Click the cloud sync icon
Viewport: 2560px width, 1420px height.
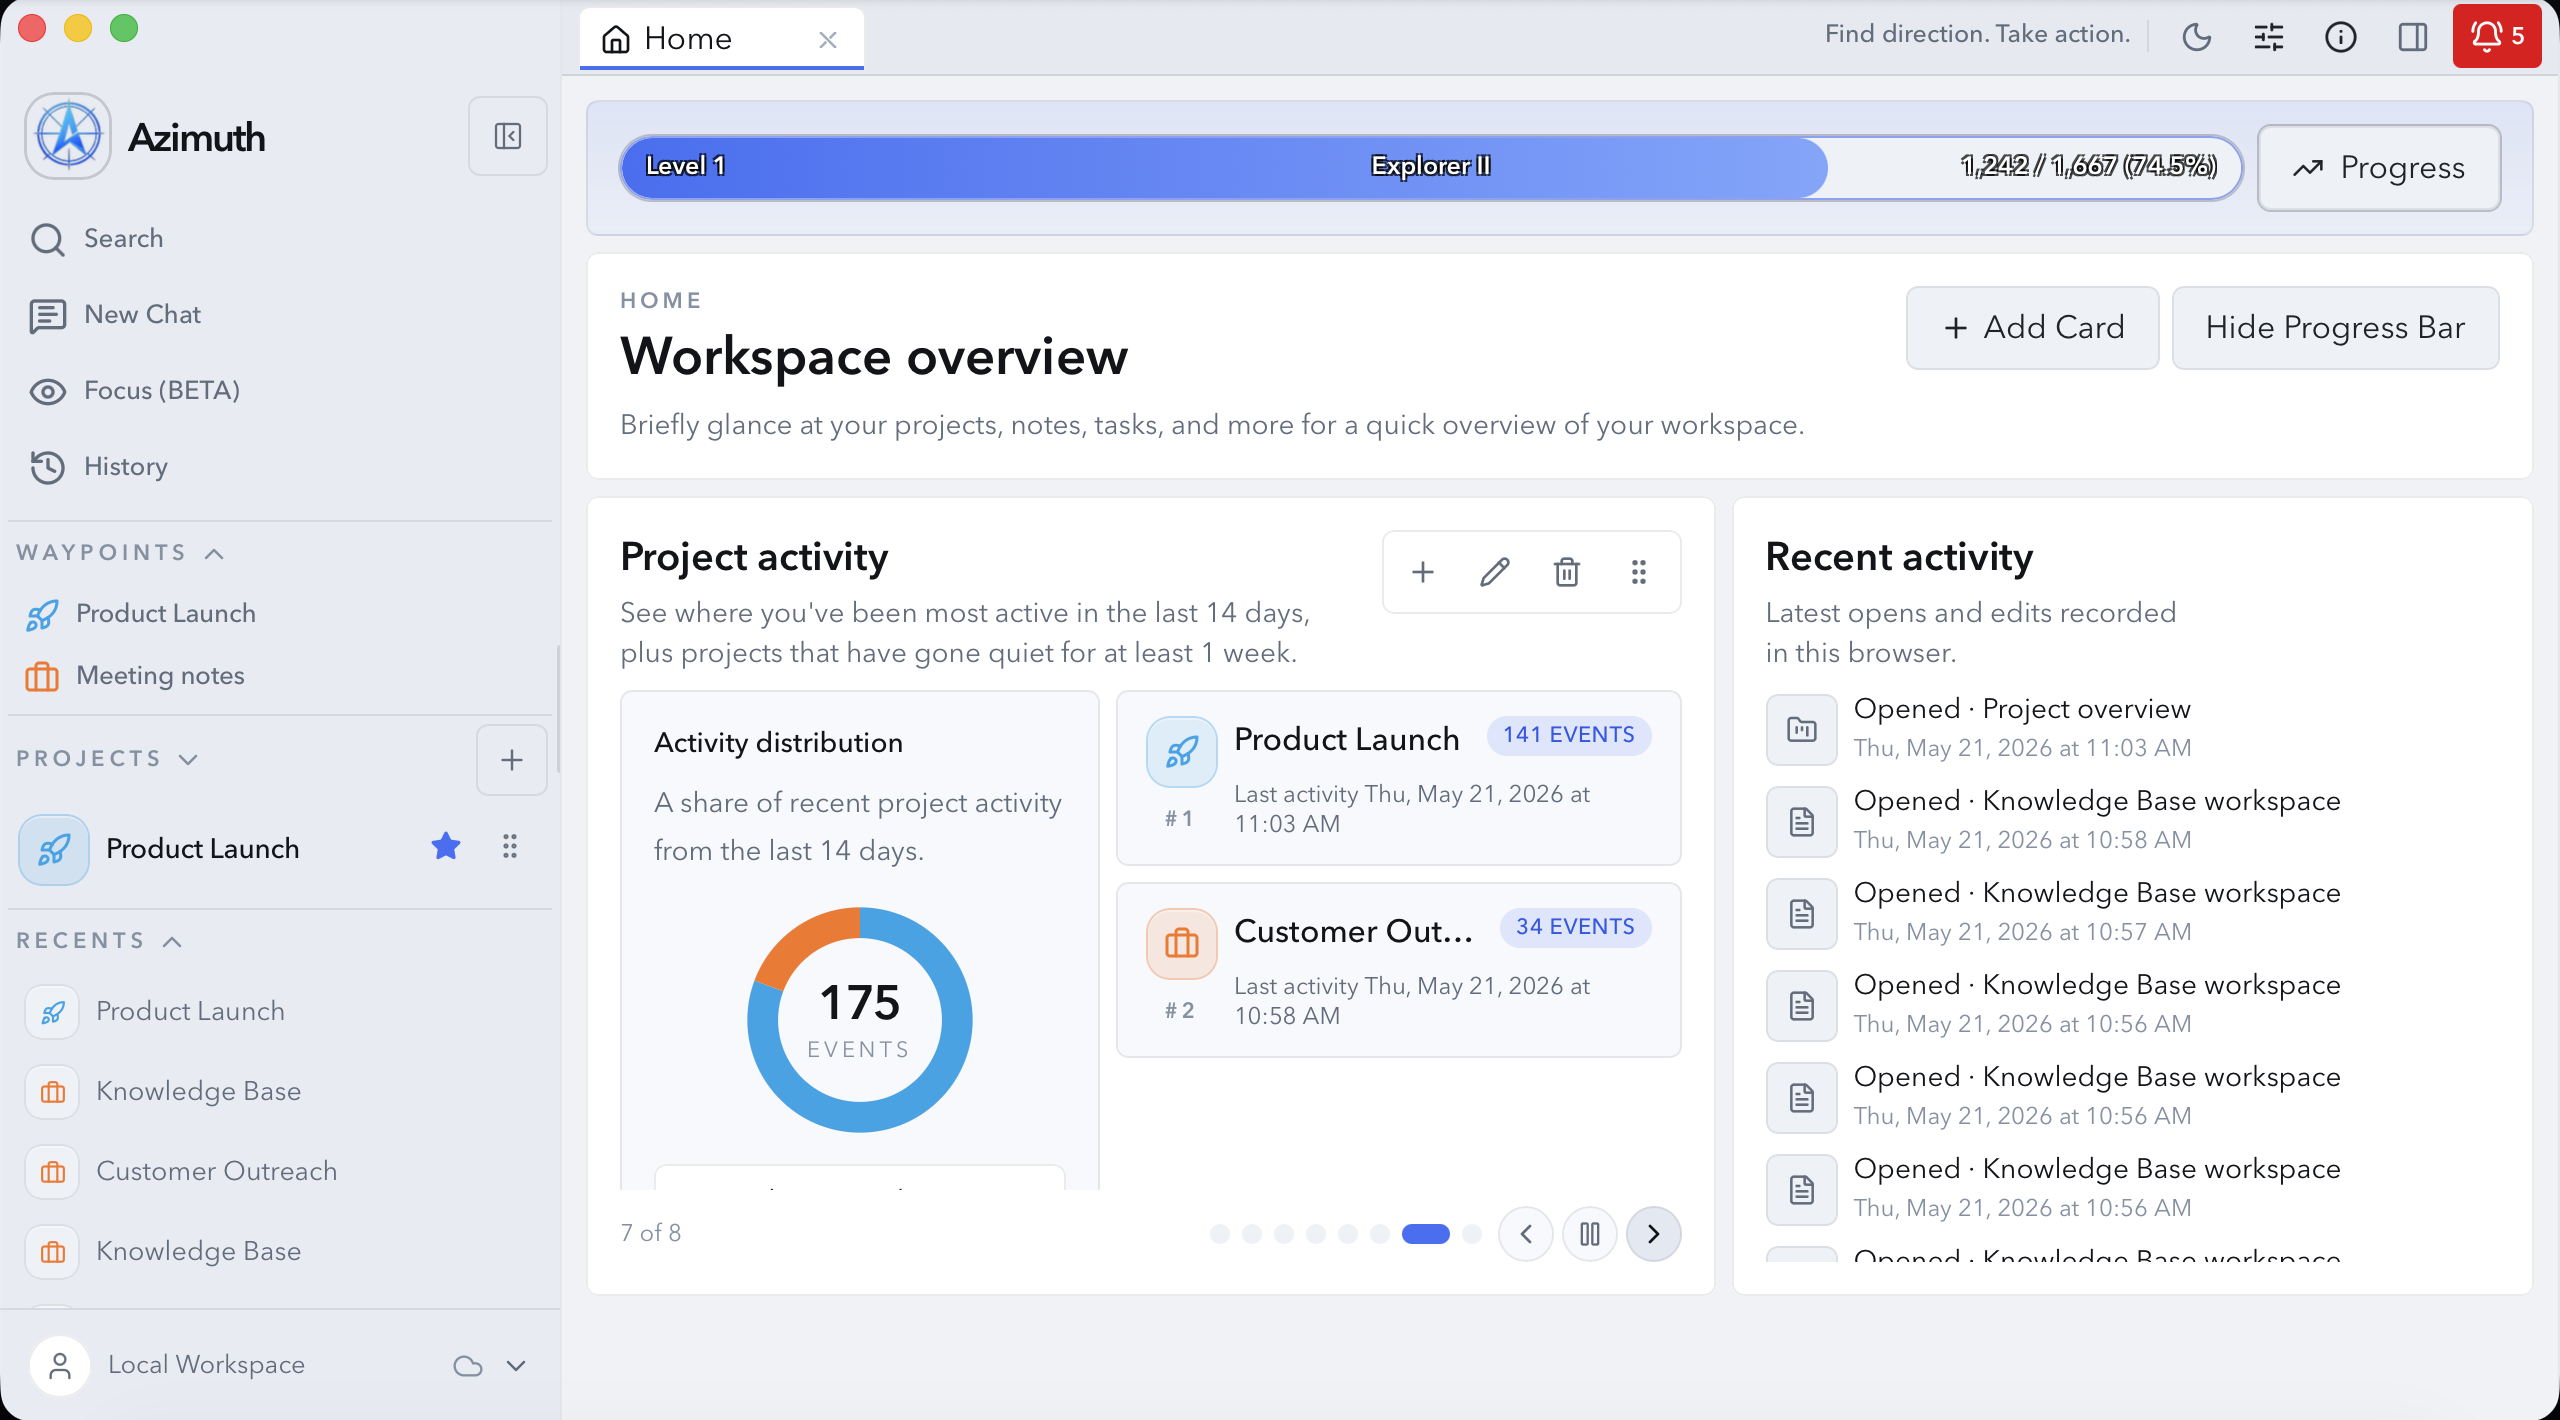pyautogui.click(x=468, y=1366)
